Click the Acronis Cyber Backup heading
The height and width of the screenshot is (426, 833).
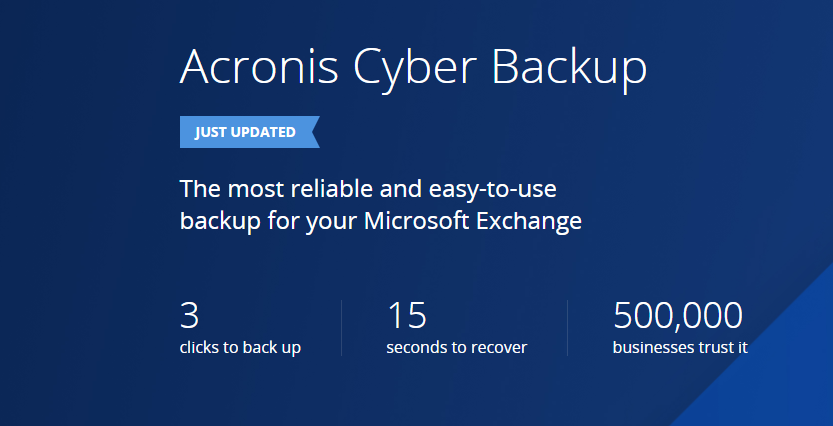[x=413, y=67]
